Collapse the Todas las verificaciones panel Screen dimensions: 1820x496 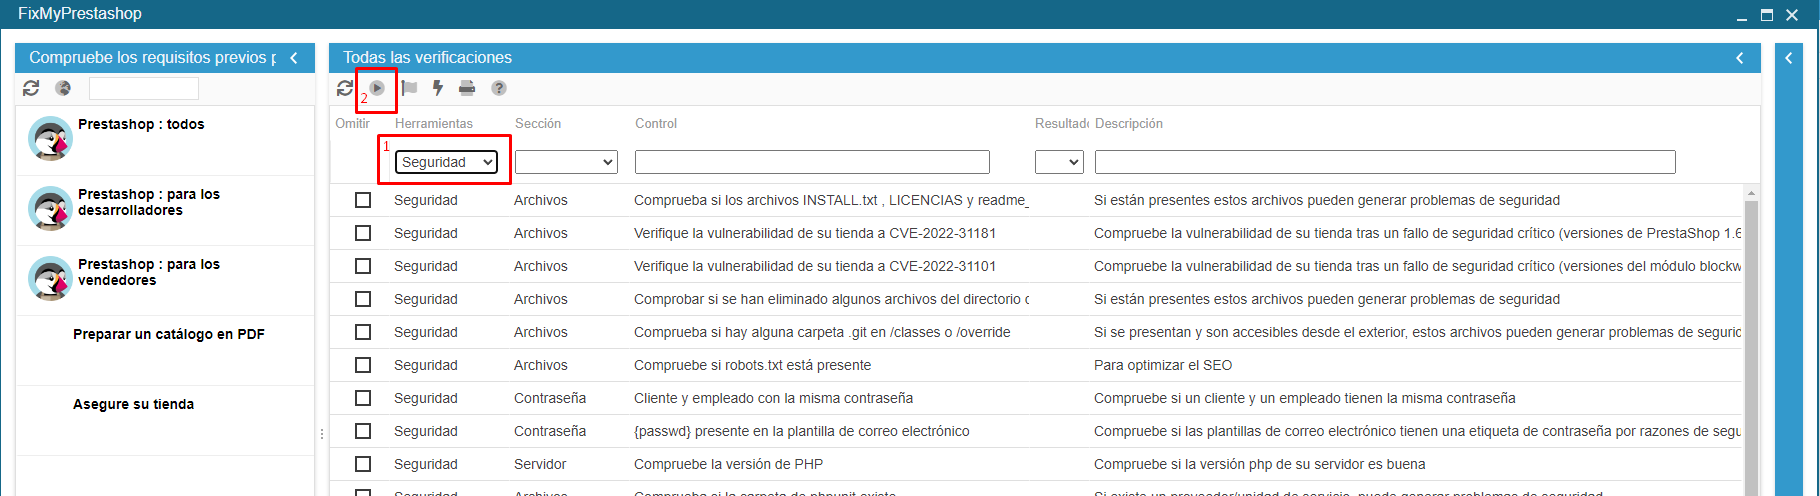(1740, 58)
